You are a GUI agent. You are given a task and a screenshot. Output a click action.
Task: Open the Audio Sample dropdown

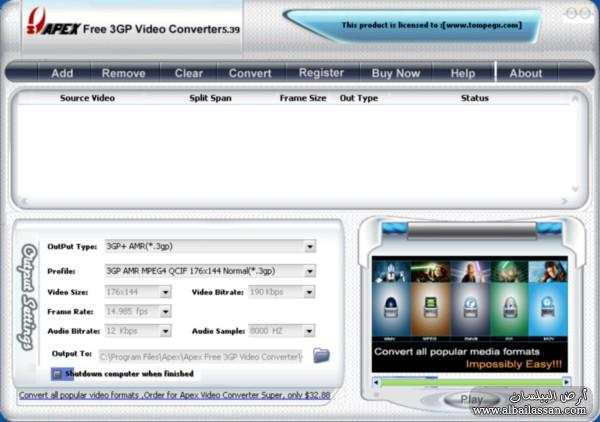(309, 331)
